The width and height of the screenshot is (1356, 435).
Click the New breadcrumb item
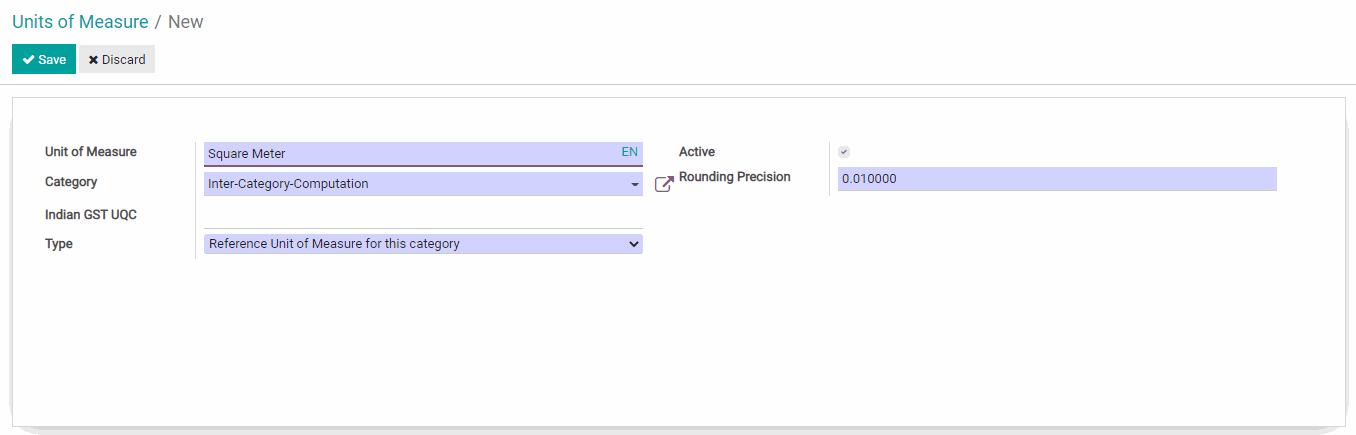(186, 22)
